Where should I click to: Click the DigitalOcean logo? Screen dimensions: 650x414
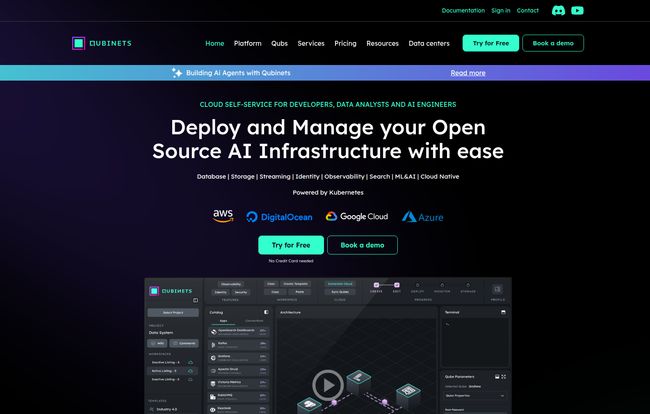279,217
